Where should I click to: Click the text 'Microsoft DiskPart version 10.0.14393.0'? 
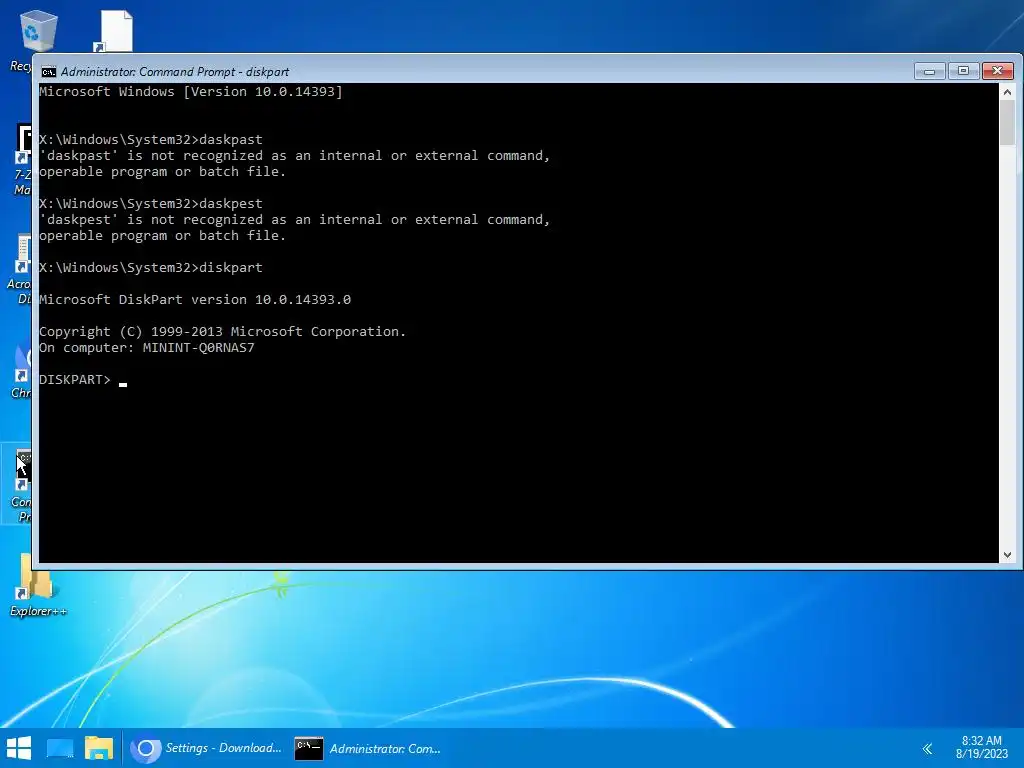click(195, 300)
